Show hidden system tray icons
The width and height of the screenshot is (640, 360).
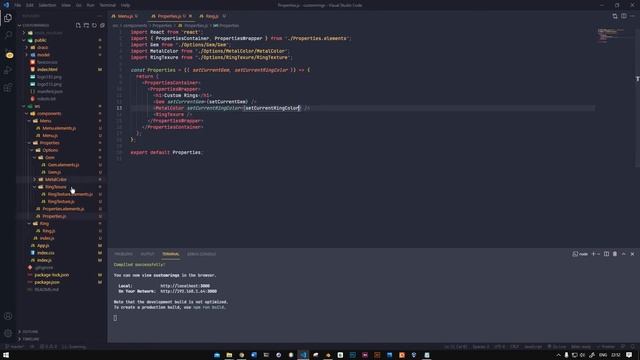click(x=558, y=355)
